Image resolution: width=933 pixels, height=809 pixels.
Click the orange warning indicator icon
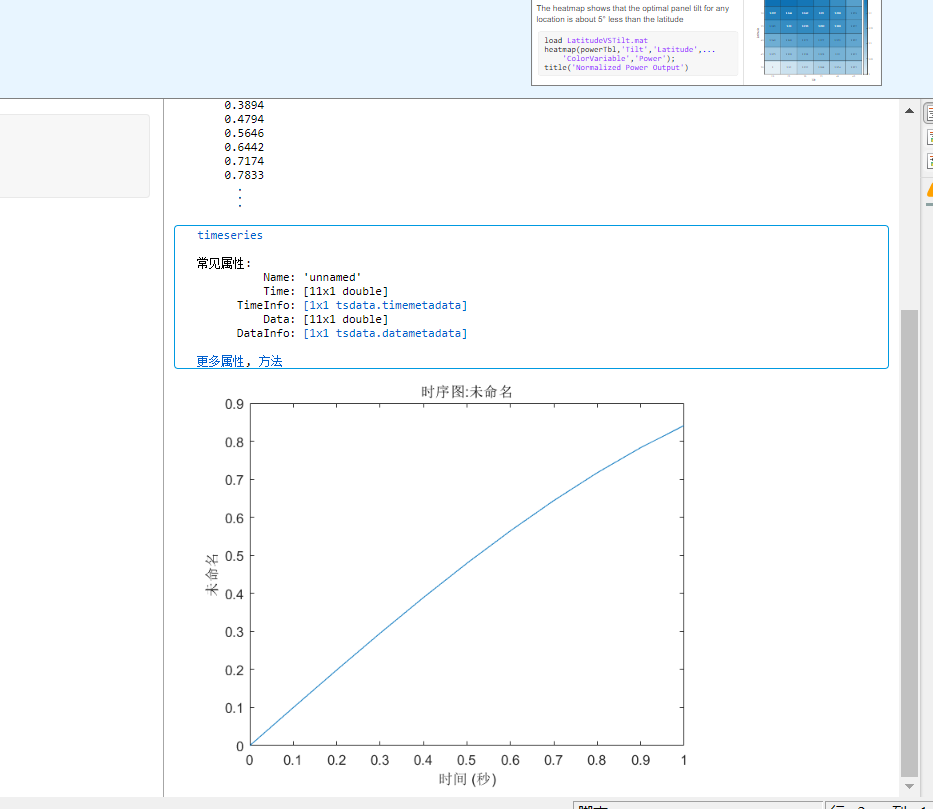929,190
